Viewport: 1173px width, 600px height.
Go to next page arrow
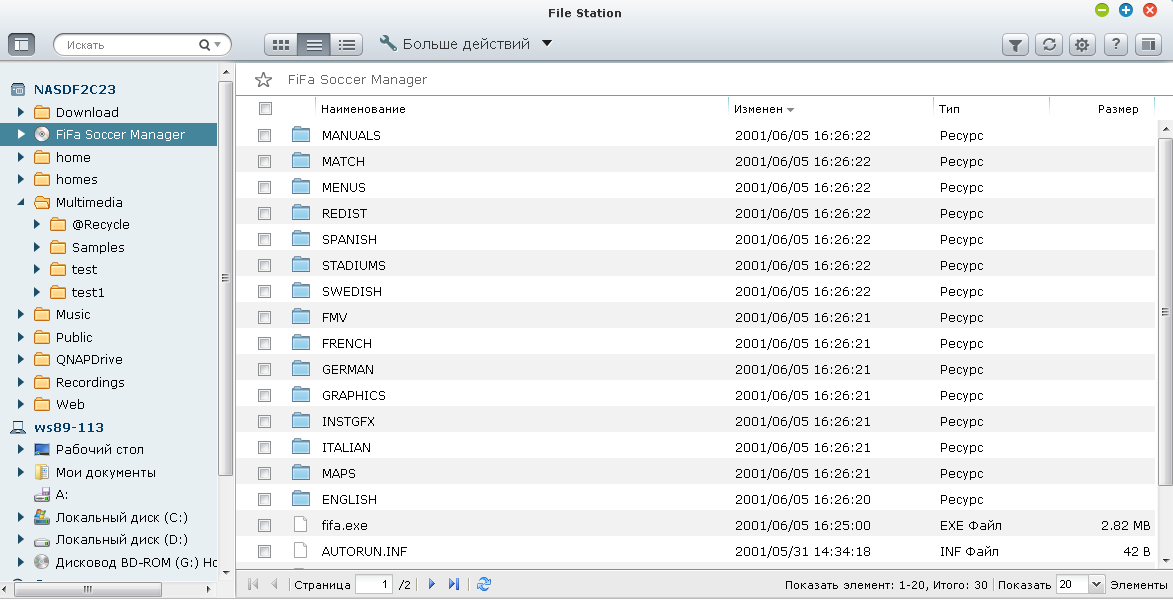click(x=432, y=584)
